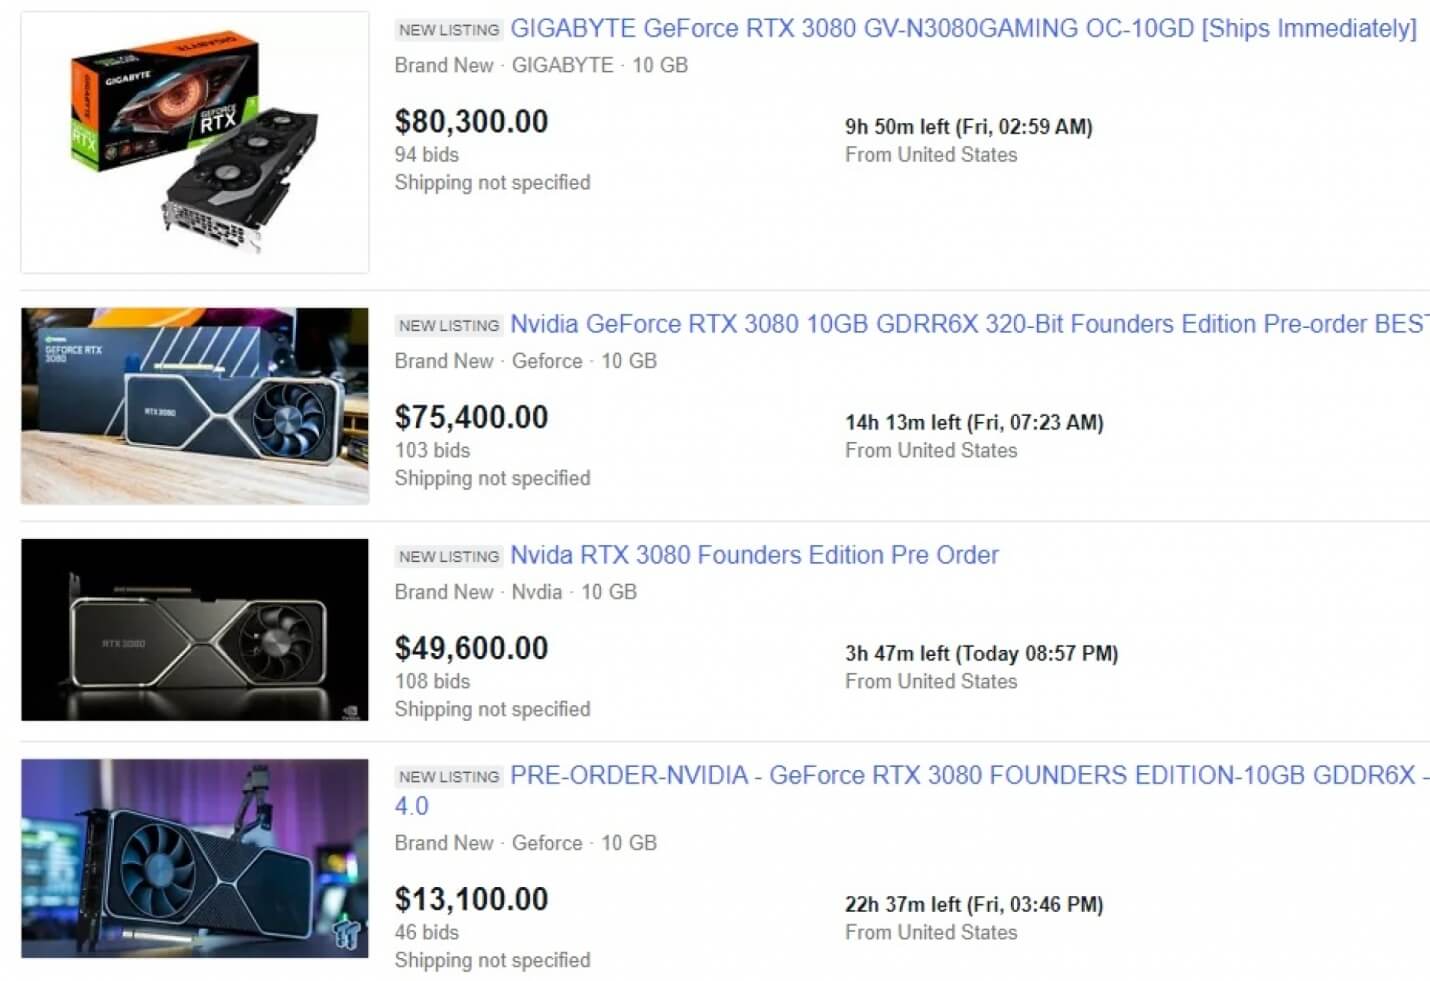Open the Nvidia GeForce RTX 3080 10GB GDRR6X listing
The height and width of the screenshot is (981, 1430).
click(969, 324)
